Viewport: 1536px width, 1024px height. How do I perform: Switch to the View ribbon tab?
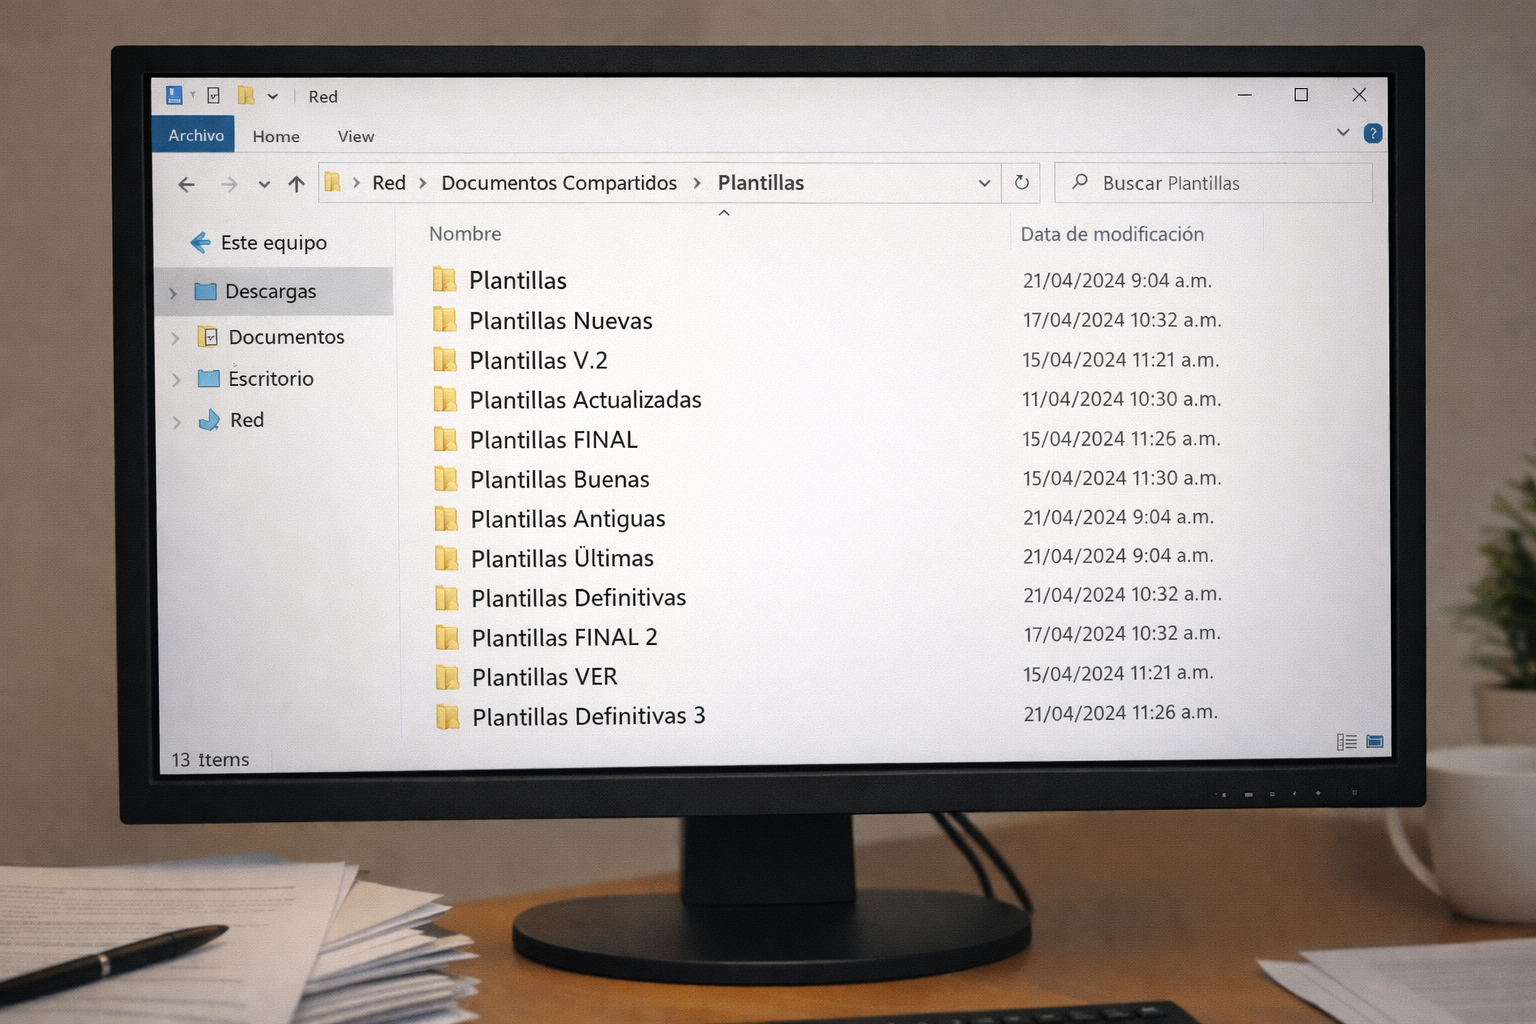tap(355, 136)
